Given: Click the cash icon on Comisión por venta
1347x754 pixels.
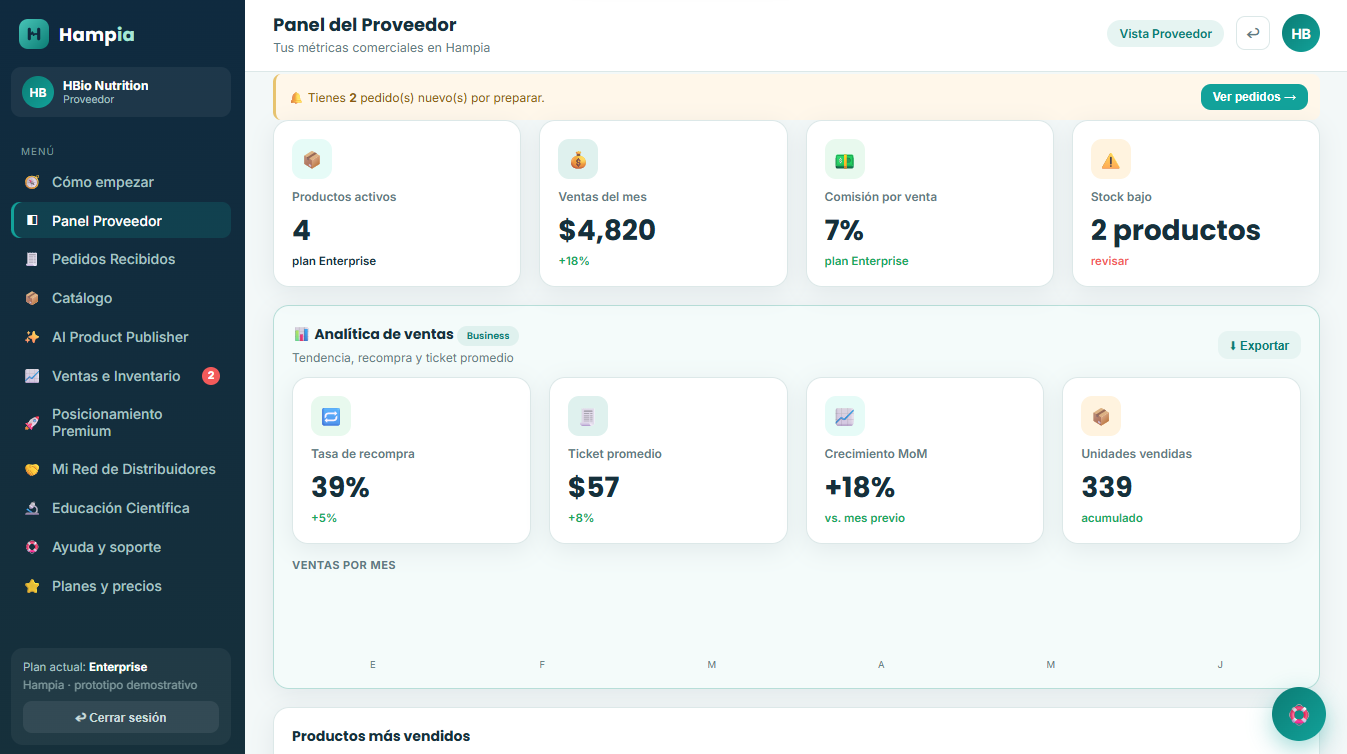Looking at the screenshot, I should point(844,159).
